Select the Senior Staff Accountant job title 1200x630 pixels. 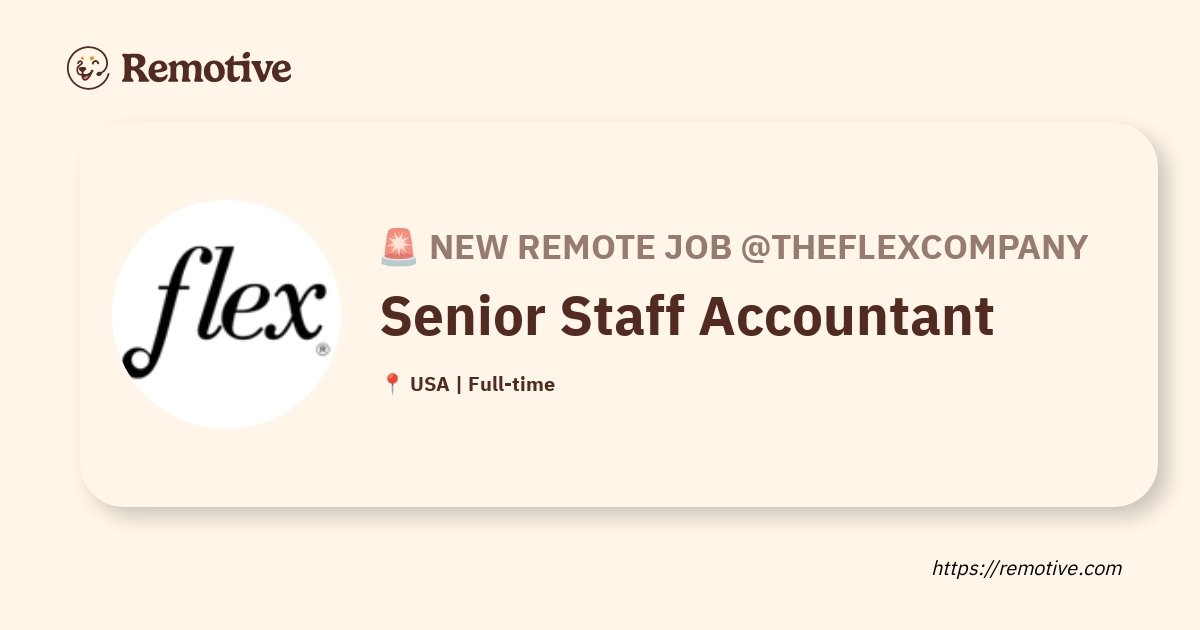687,316
